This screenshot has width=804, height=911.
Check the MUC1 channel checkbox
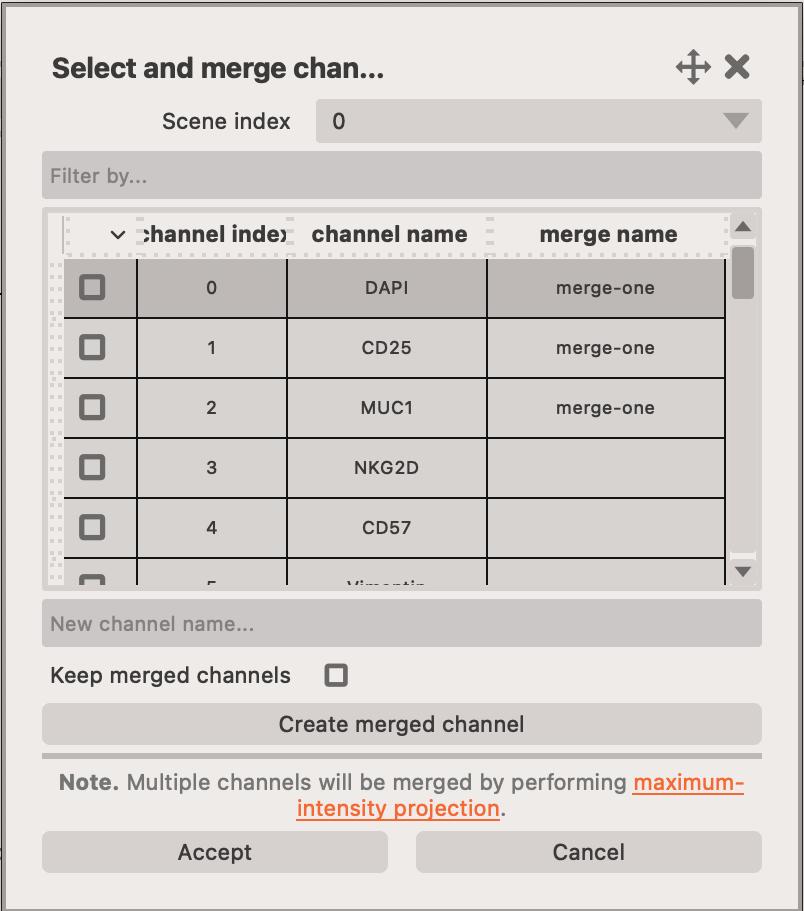[92, 408]
